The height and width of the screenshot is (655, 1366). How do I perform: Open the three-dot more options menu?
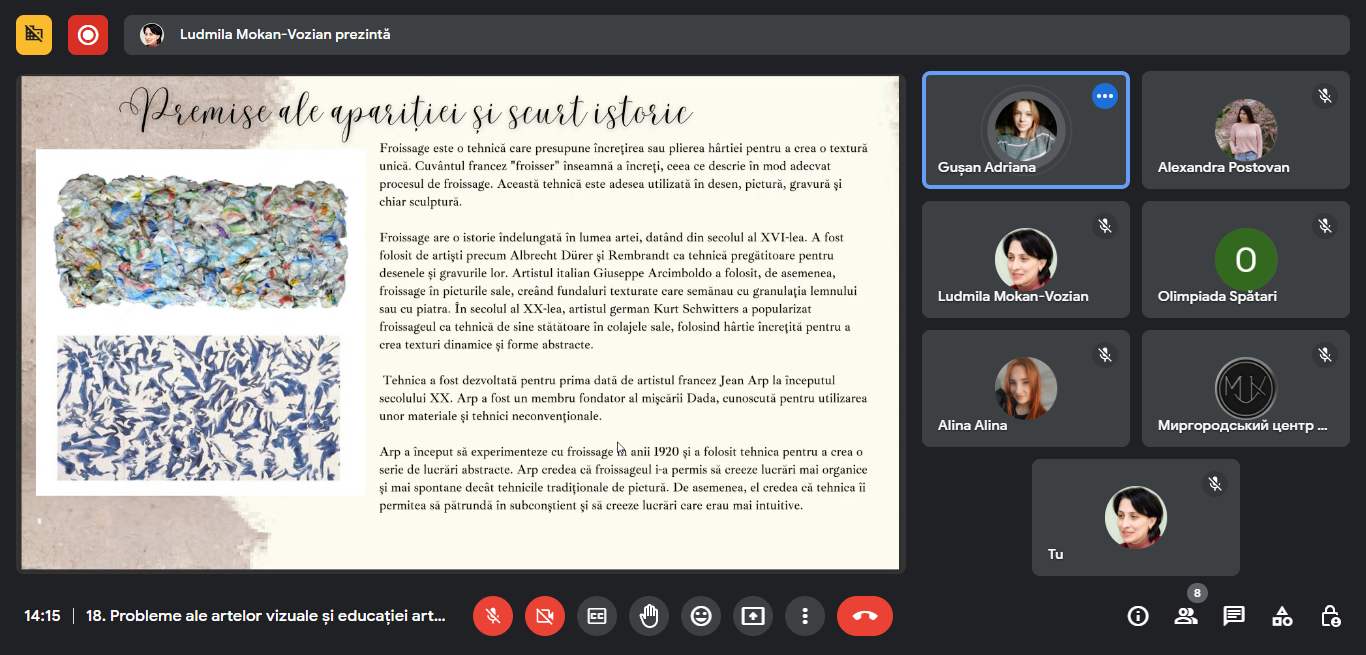(805, 616)
